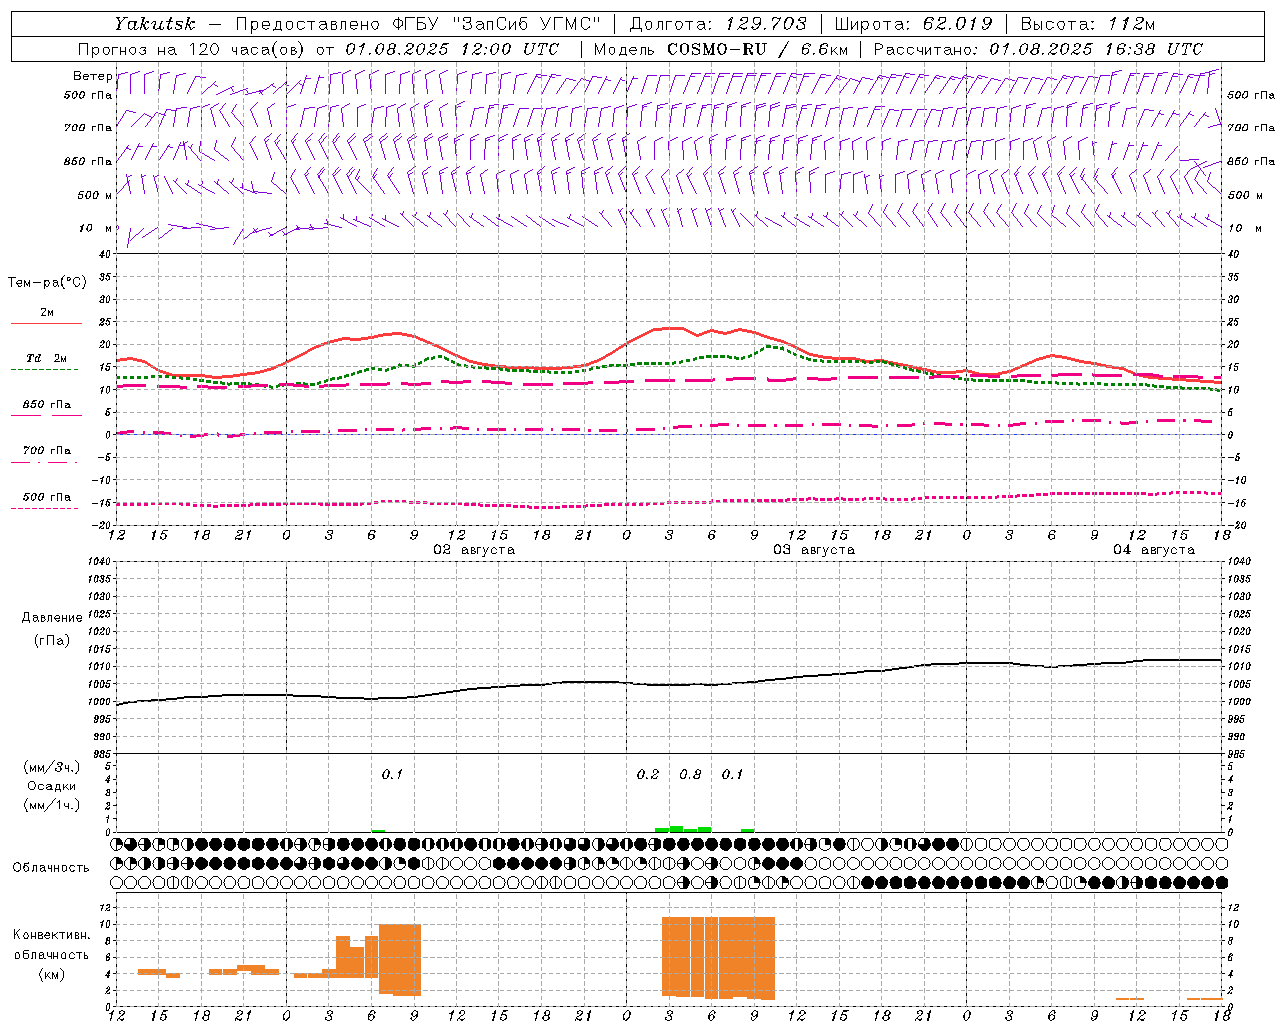
Task: Click the 02 августа date label
Action: pyautogui.click(x=474, y=550)
